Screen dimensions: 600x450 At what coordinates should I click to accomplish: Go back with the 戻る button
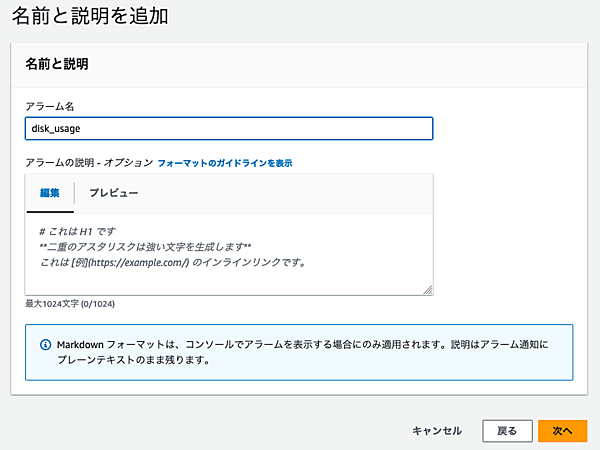point(507,430)
